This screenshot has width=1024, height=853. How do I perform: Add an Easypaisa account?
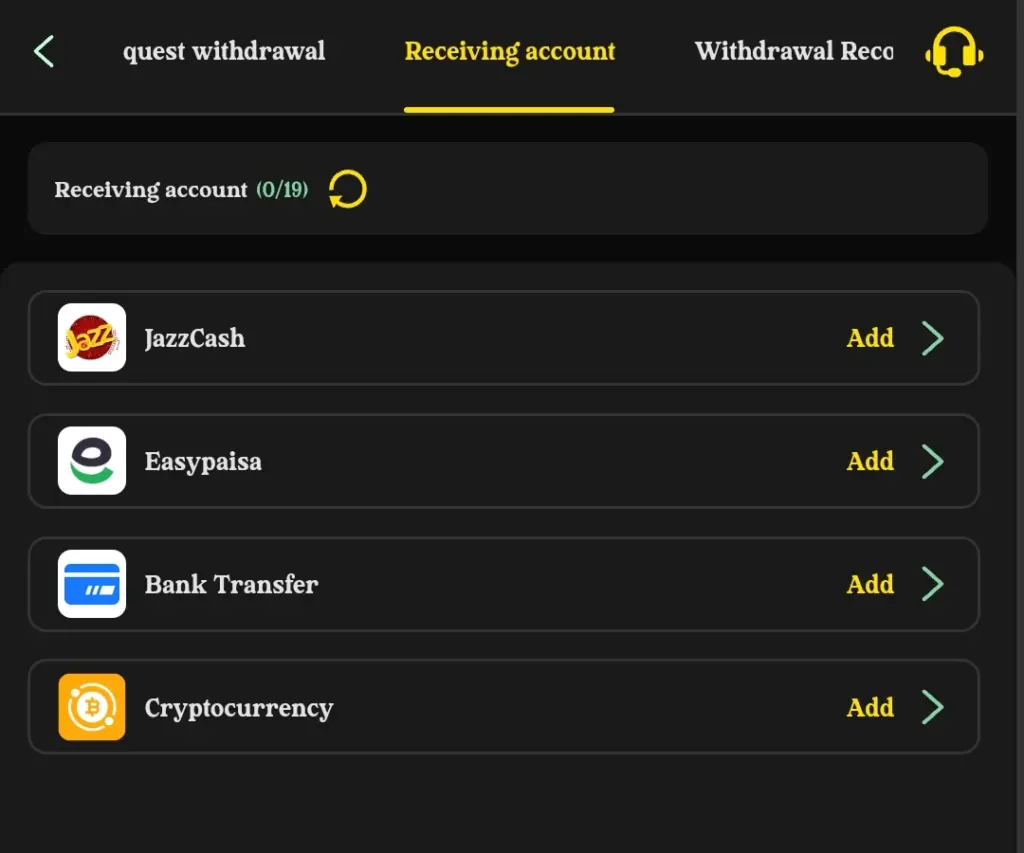tap(870, 461)
